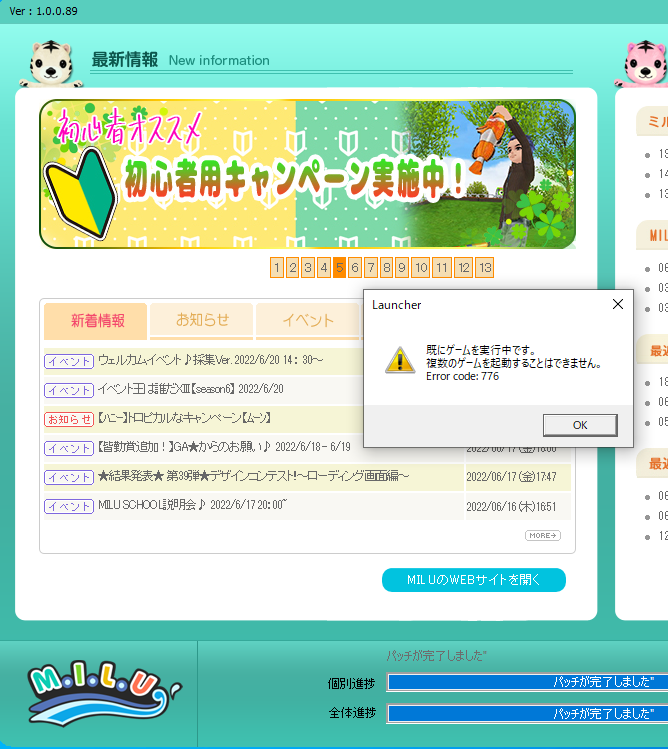Switch to the イベント tab
668x749 pixels.
[x=308, y=321]
